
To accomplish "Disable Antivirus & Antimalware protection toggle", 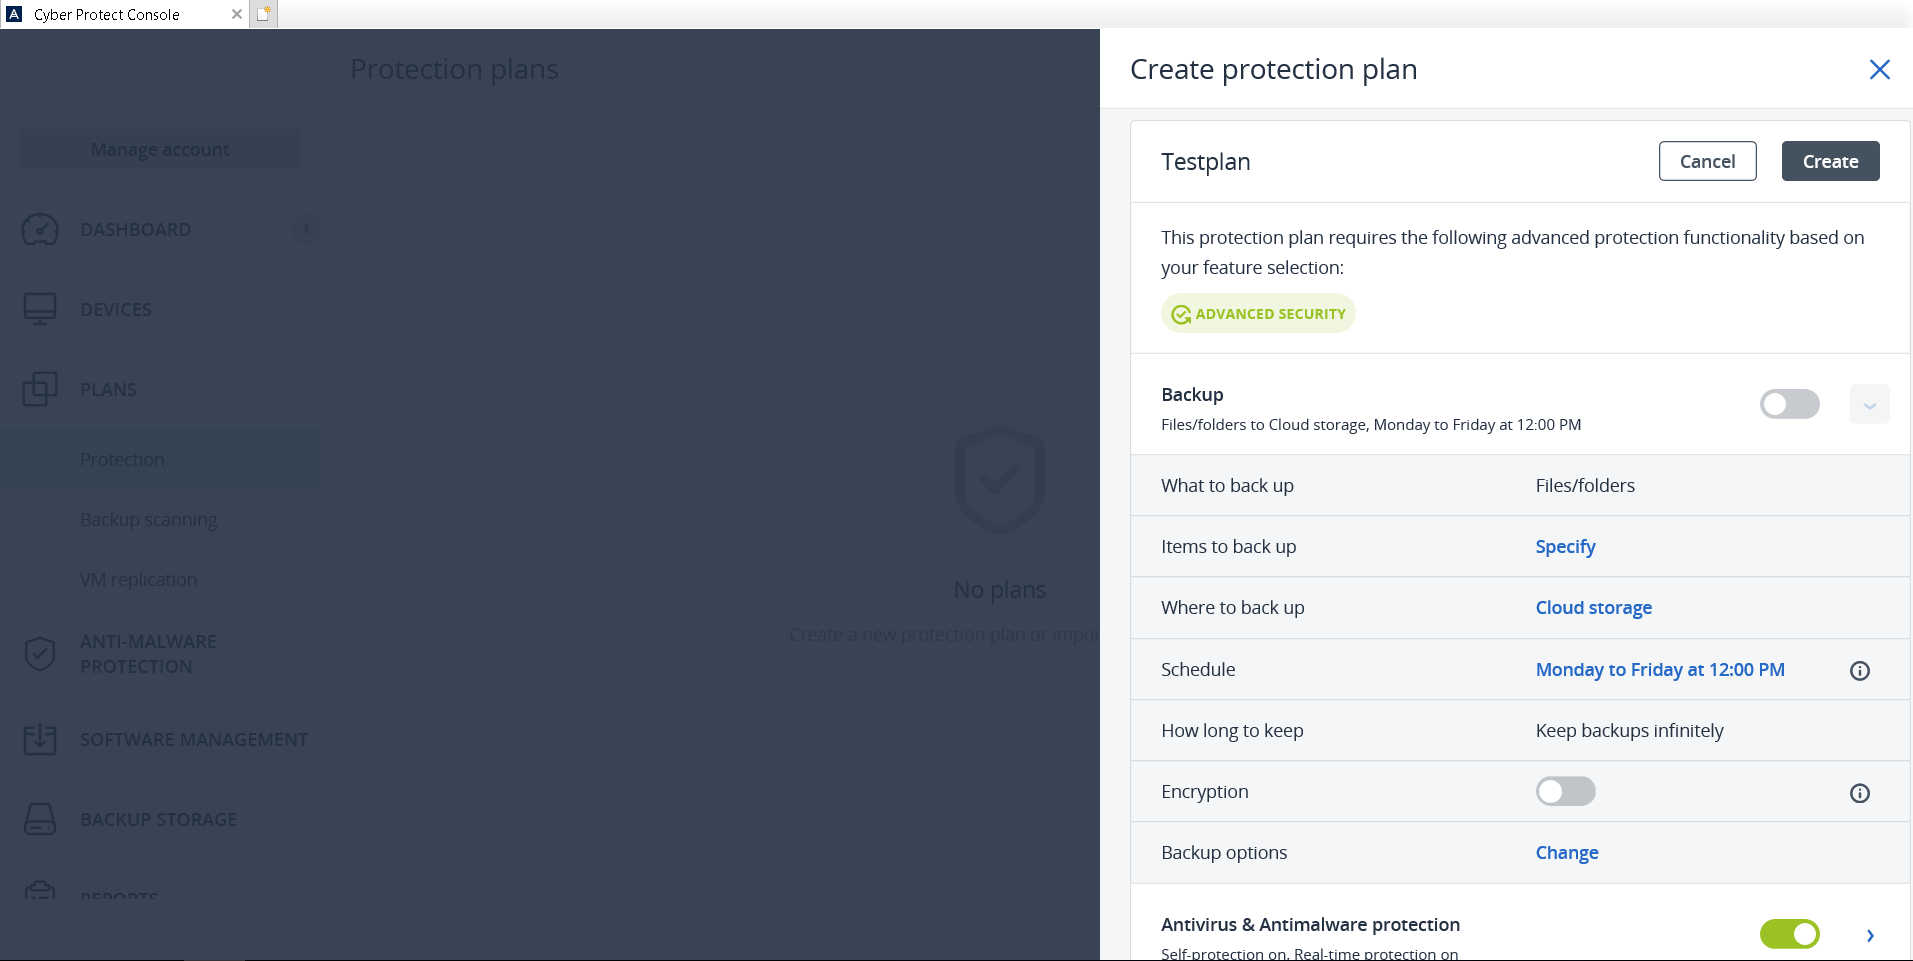I will click(x=1790, y=934).
